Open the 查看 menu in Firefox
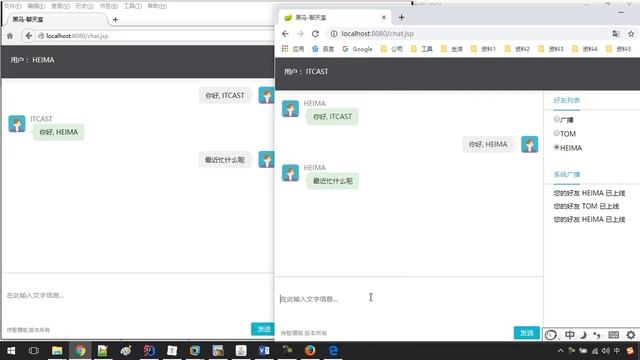 (60, 6)
